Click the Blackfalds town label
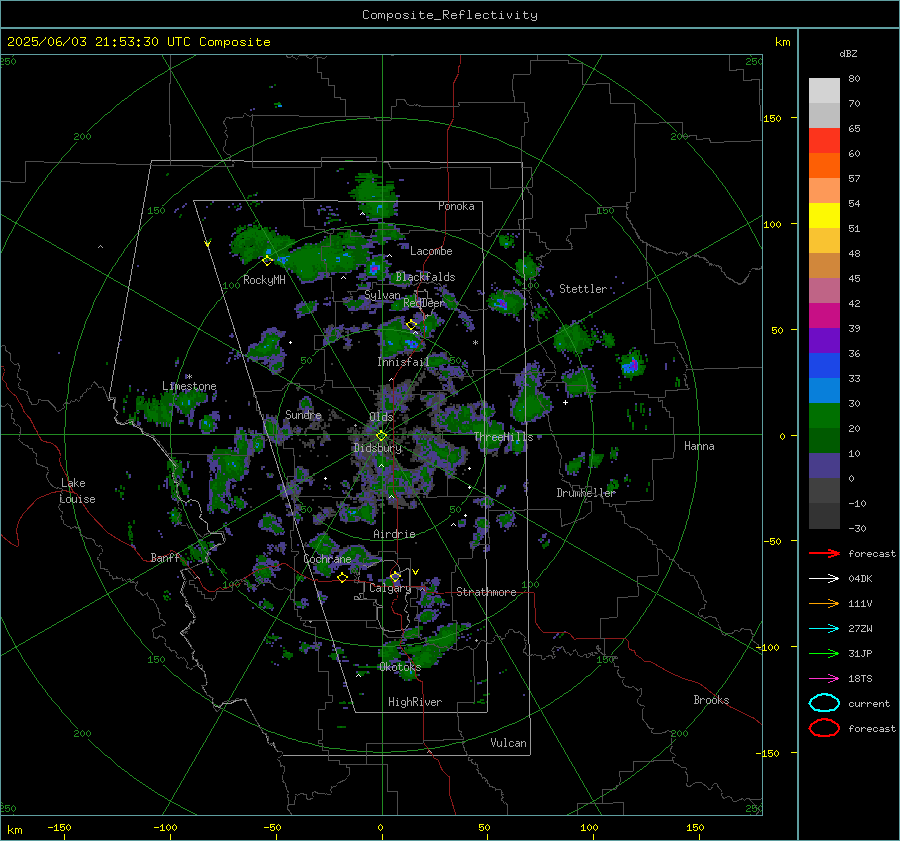 tap(425, 277)
